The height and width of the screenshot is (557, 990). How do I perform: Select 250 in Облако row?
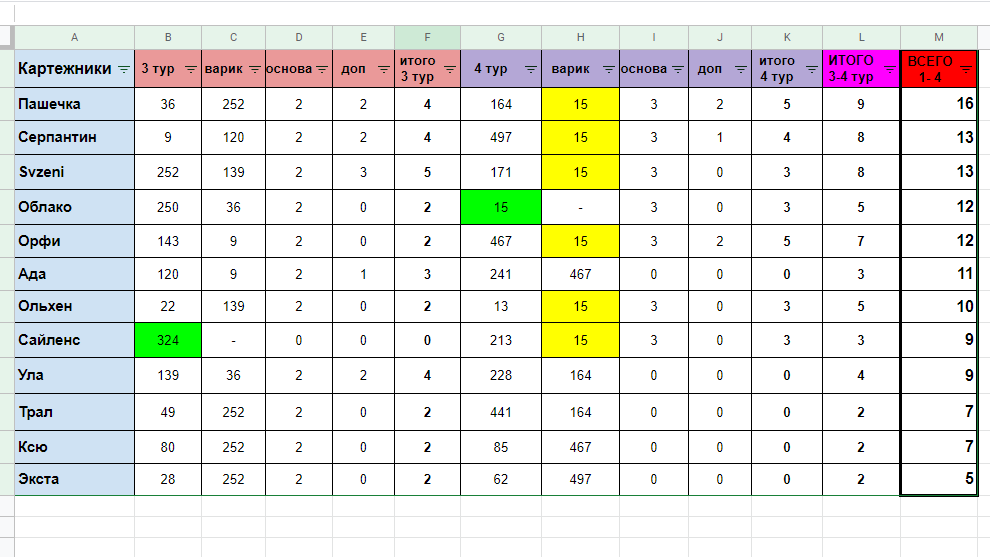tap(168, 207)
